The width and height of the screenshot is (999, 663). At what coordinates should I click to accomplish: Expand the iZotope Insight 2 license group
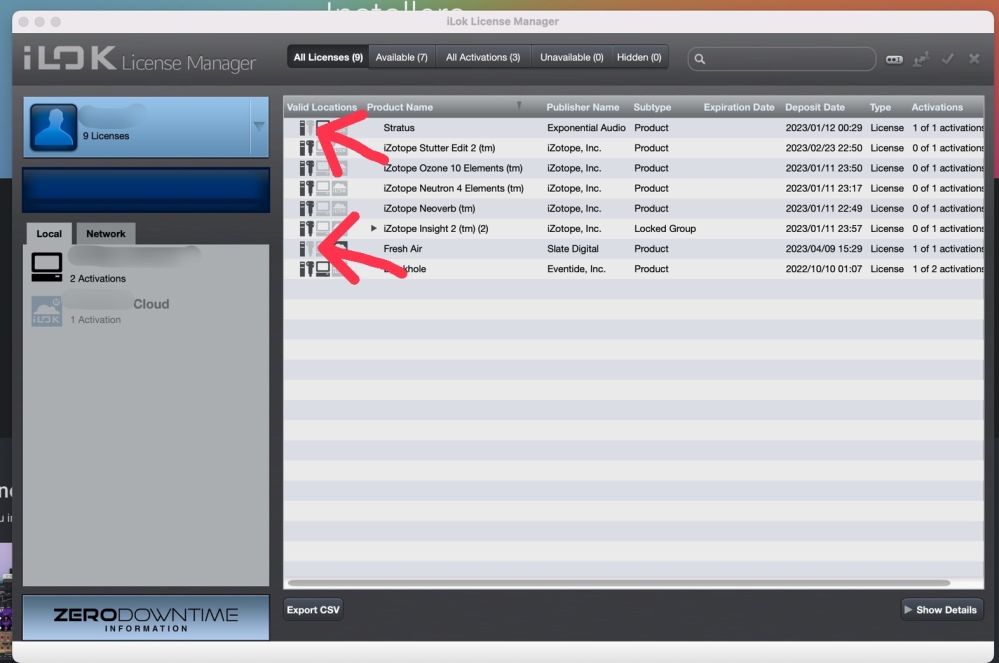pos(374,229)
